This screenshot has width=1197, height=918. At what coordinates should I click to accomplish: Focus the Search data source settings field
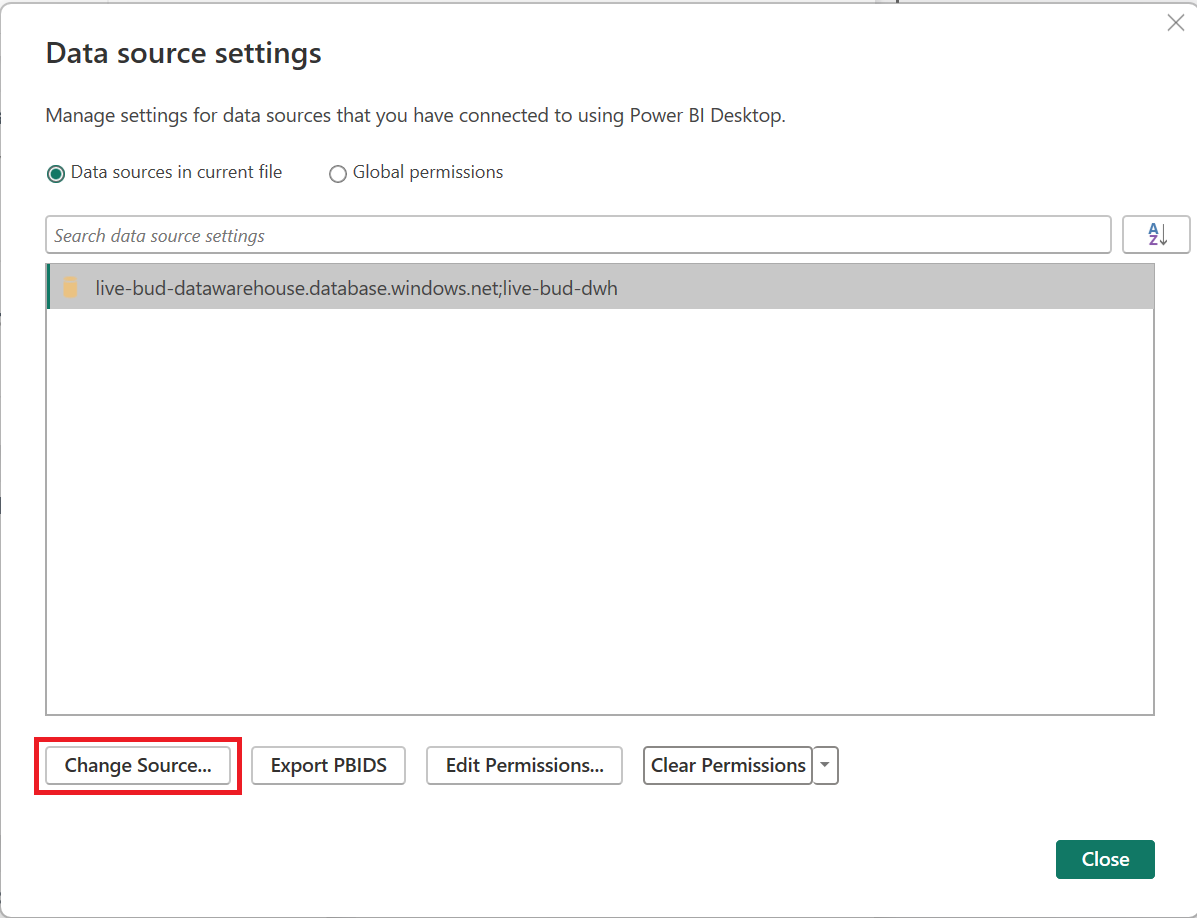[x=578, y=235]
